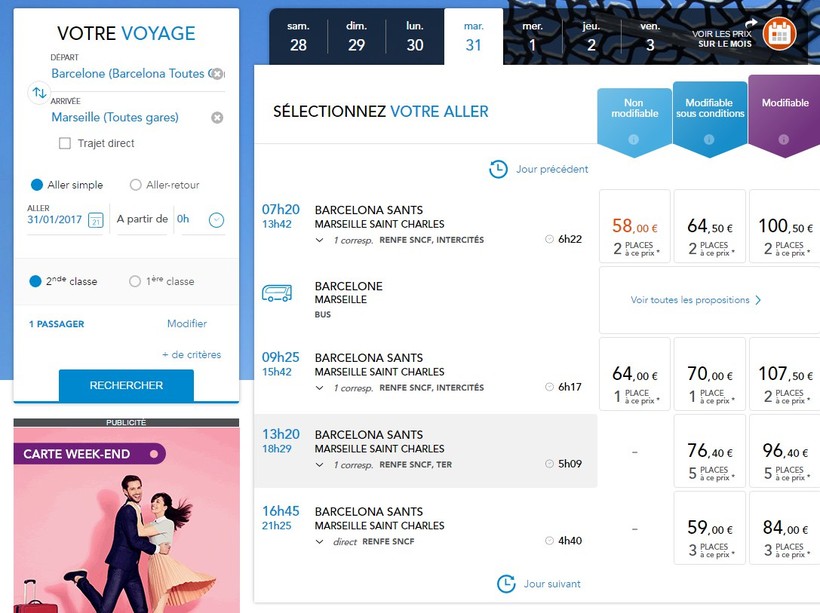Choose 1ère classe option
Image resolution: width=820 pixels, height=613 pixels.
click(x=136, y=282)
